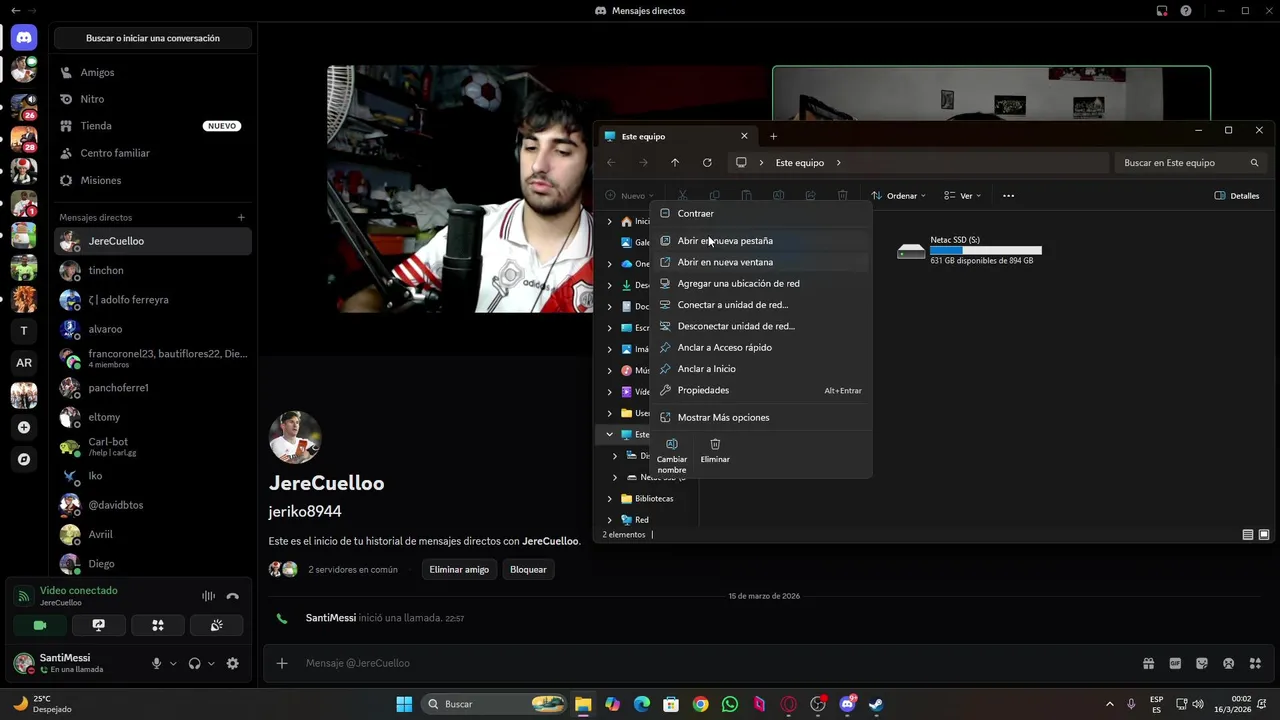This screenshot has width=1280, height=720.
Task: Deafen with the headphones icon
Action: point(194,663)
